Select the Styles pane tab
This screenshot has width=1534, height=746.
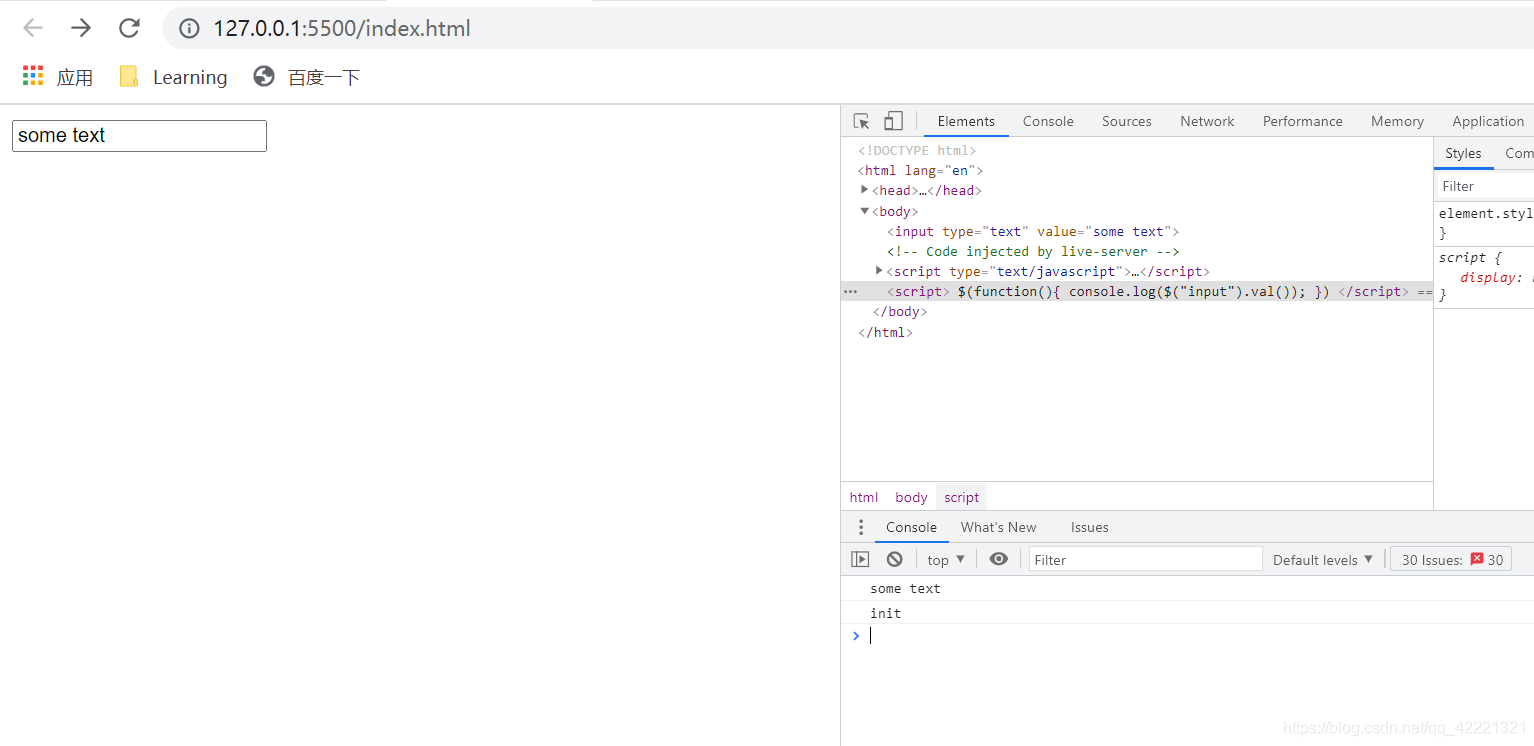[x=1463, y=153]
